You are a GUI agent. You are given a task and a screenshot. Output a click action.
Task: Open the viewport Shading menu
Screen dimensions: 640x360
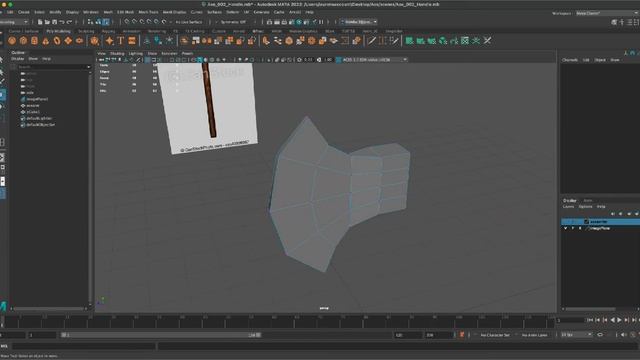coord(117,53)
